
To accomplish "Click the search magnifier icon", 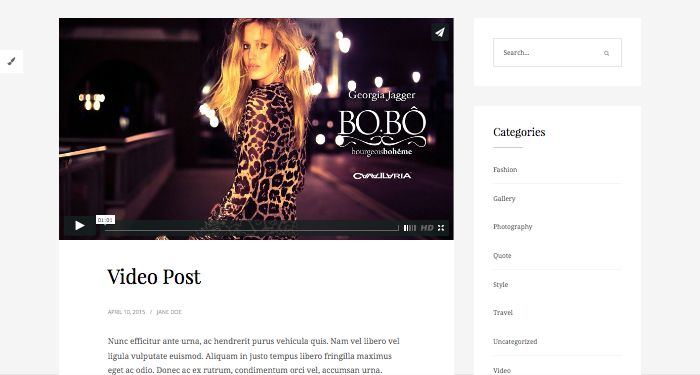I will click(x=606, y=53).
